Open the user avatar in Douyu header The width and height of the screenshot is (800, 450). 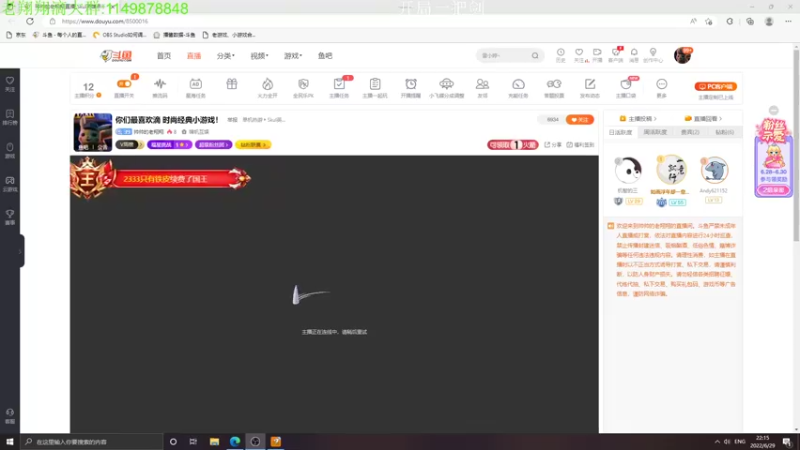pos(682,55)
